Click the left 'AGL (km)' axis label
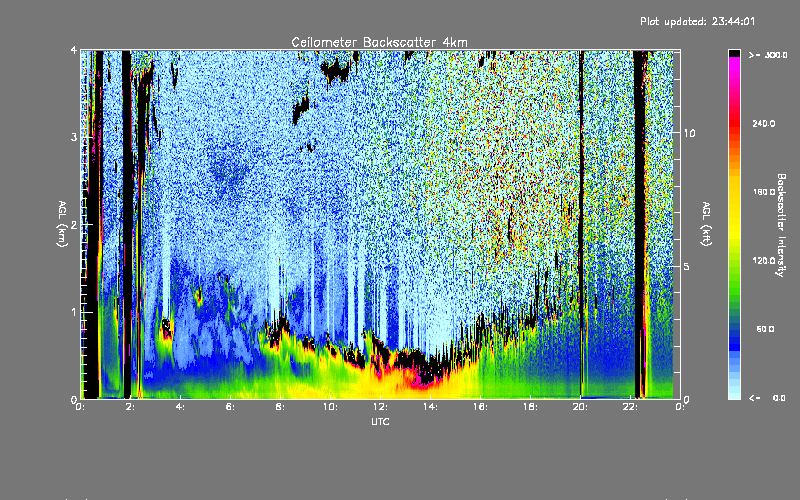Viewport: 800px width, 500px height. [x=63, y=224]
